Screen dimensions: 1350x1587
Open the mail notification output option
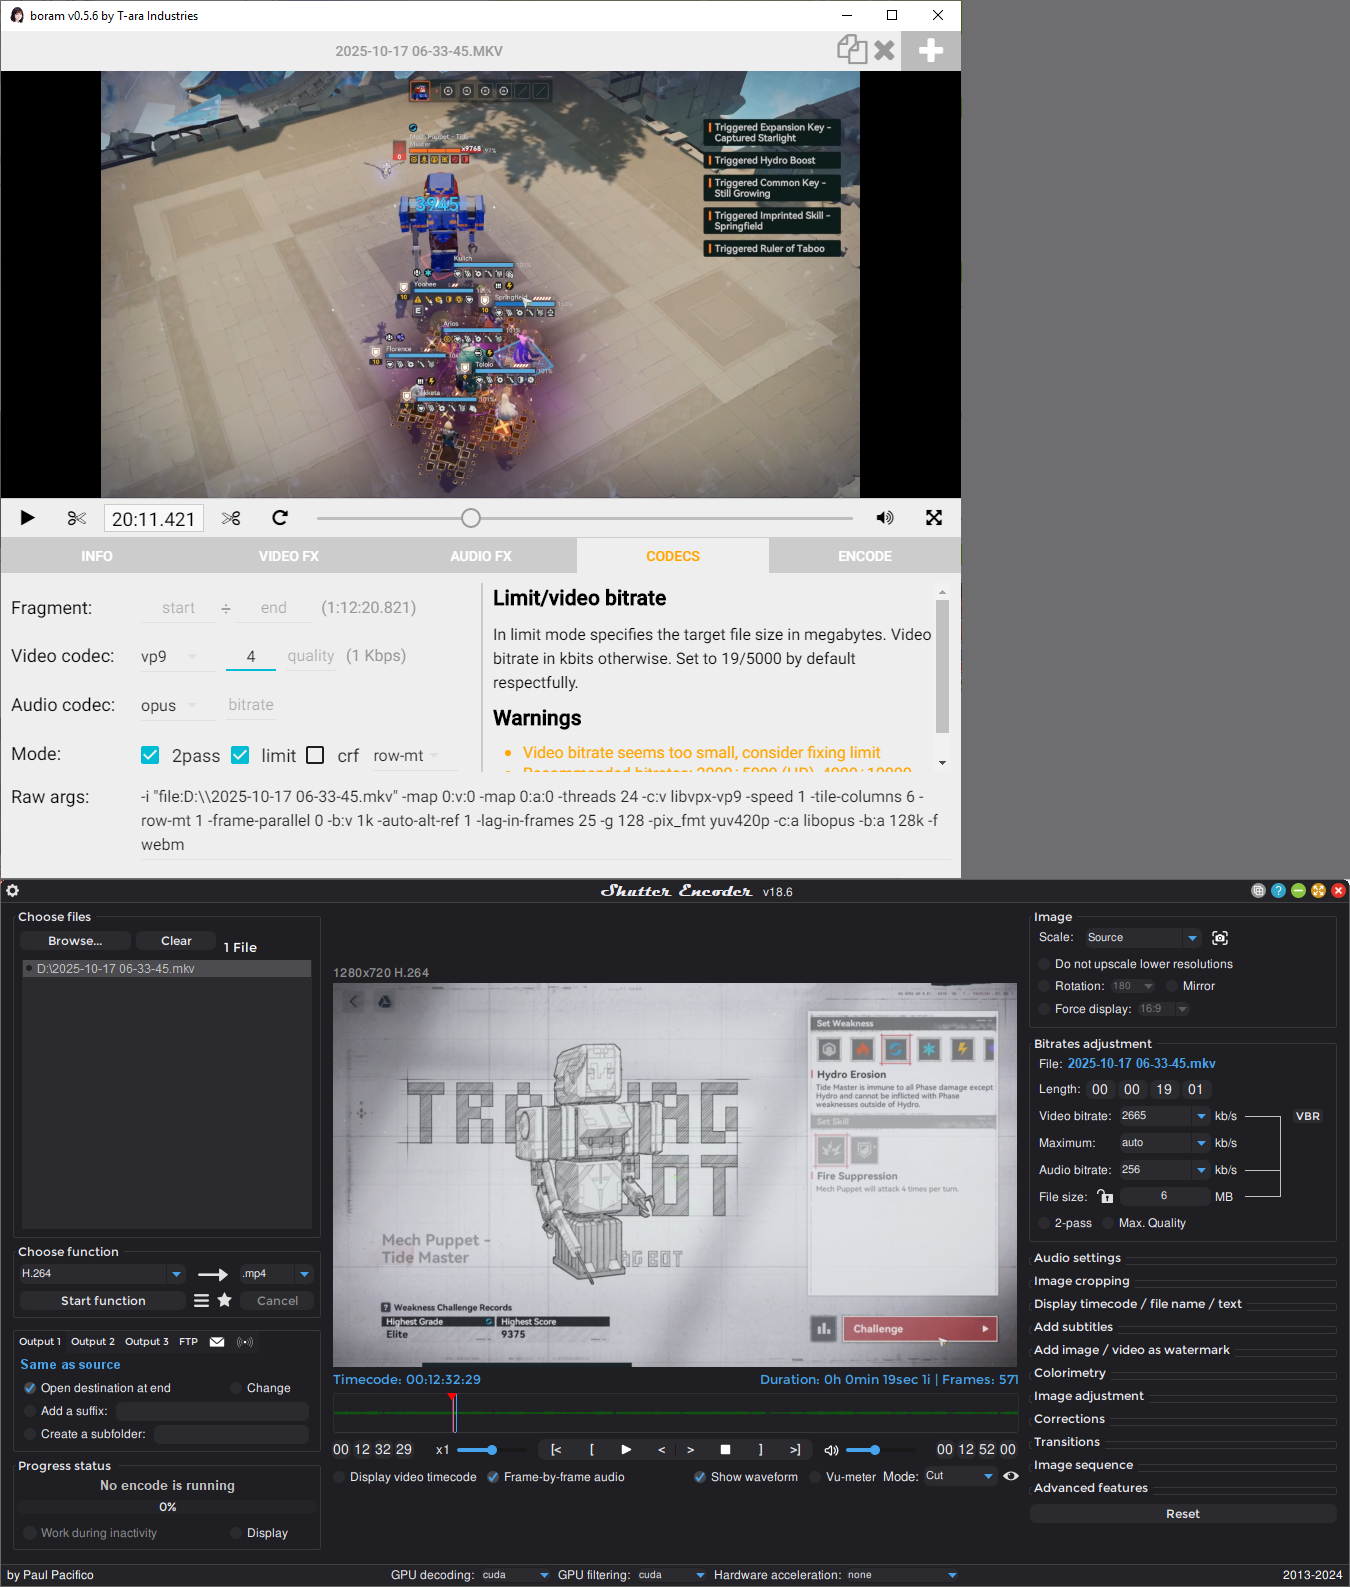(x=217, y=1342)
